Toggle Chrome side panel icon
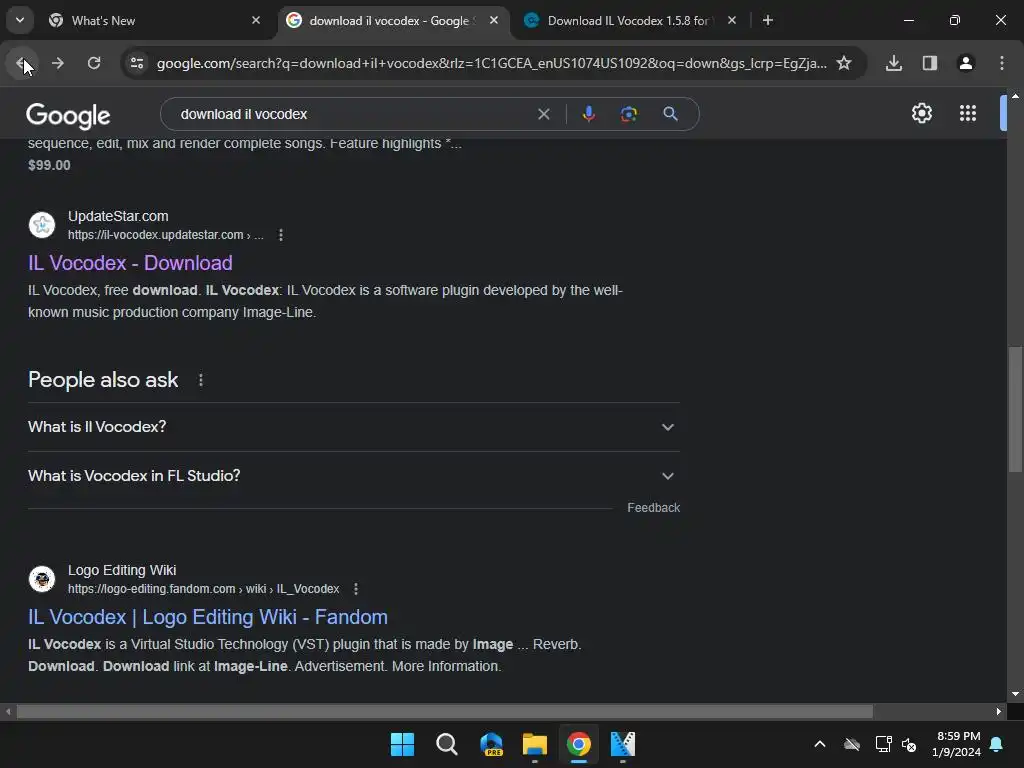1024x768 pixels. (930, 63)
